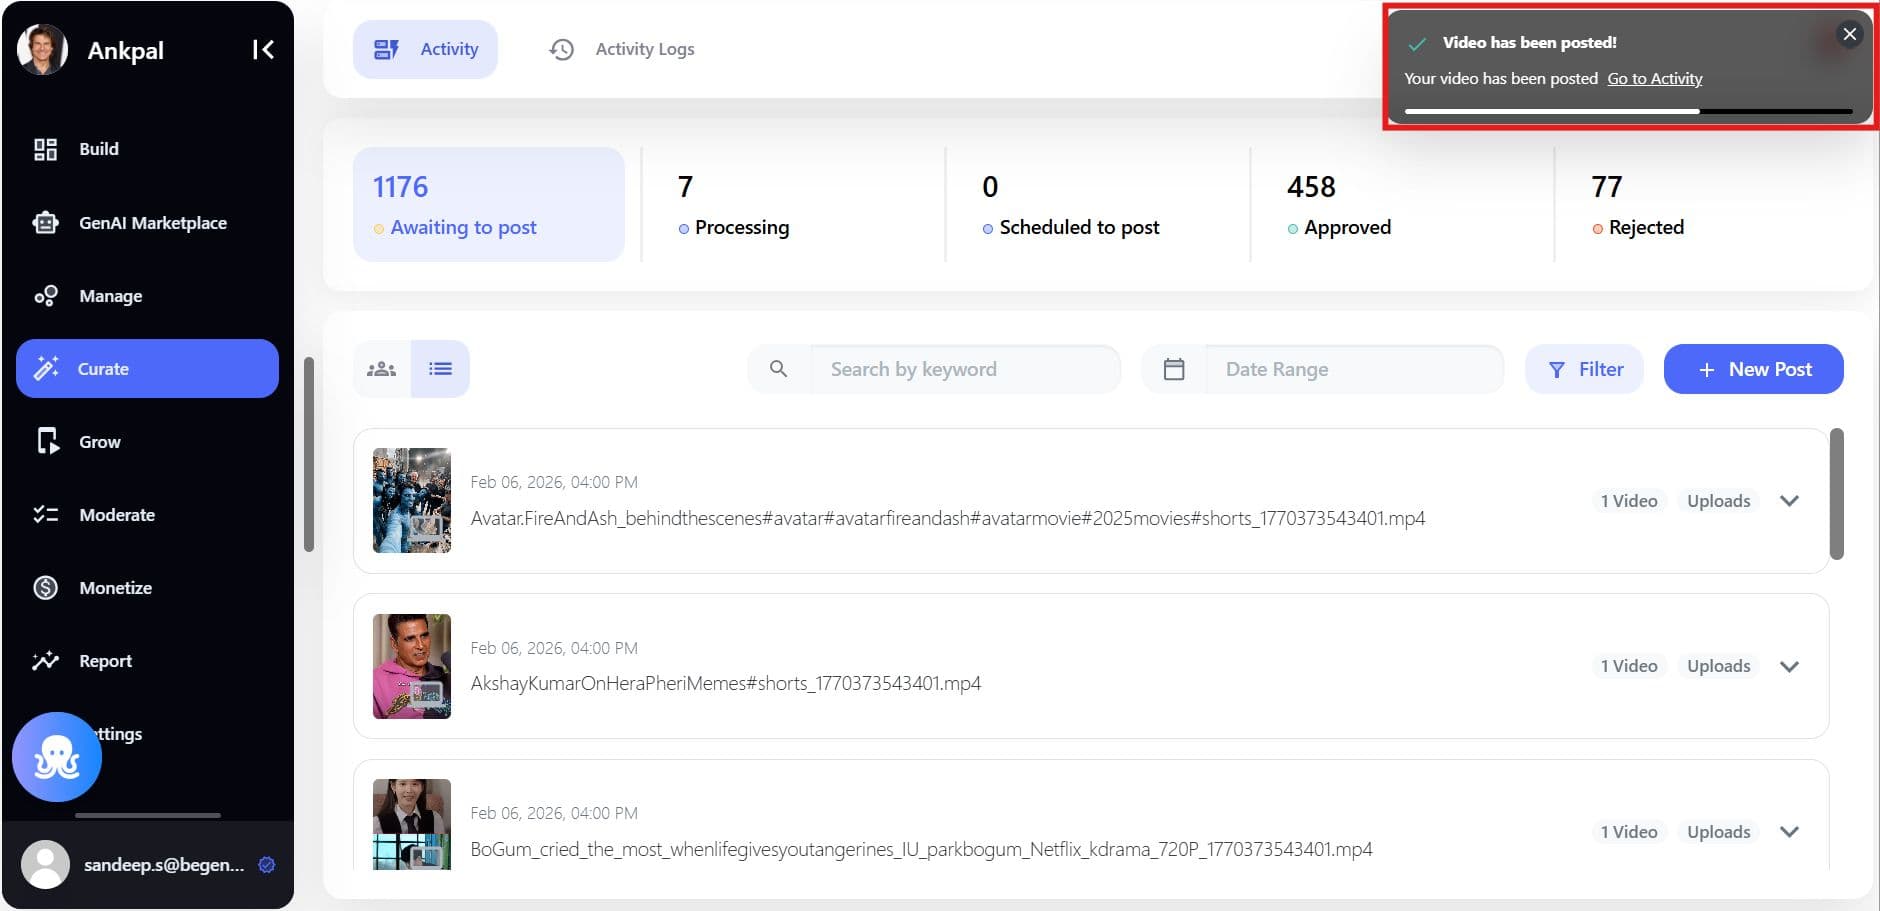Click Uploads tag on BoGum post
Viewport: 1880px width, 911px height.
tap(1719, 832)
